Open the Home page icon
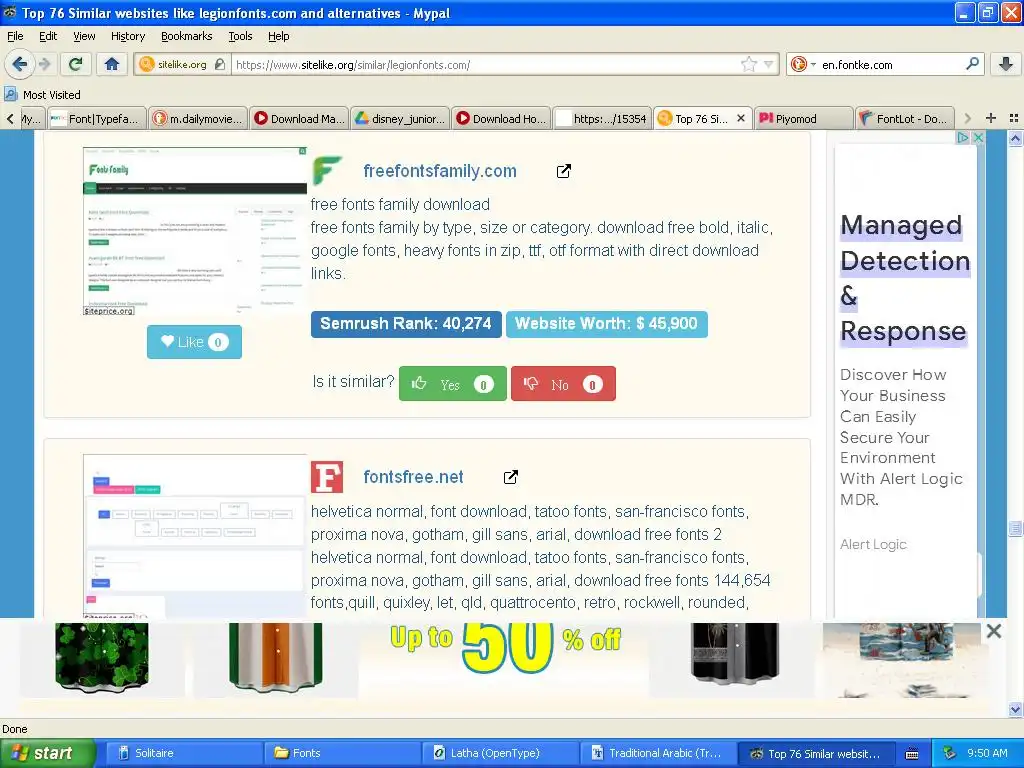The image size is (1024, 768). 112,64
